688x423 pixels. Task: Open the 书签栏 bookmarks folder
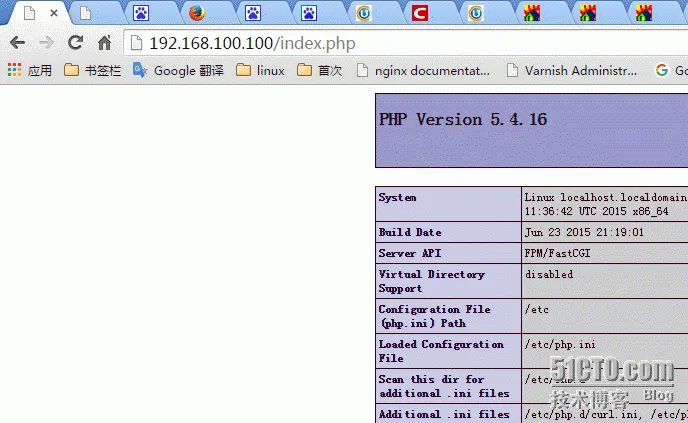[92, 70]
